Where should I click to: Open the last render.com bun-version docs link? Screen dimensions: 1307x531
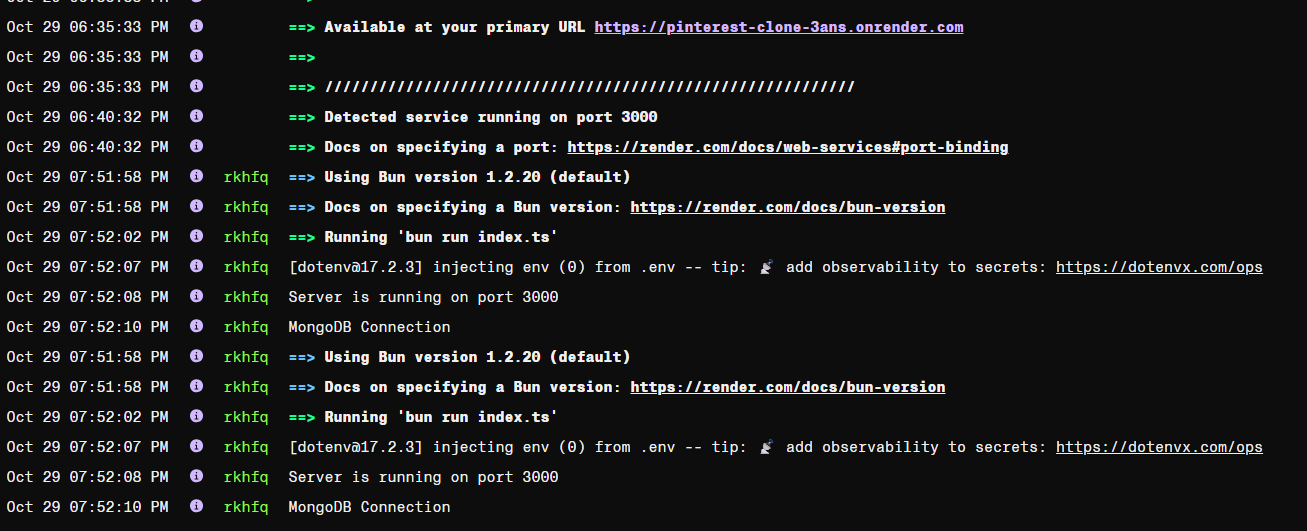(787, 387)
